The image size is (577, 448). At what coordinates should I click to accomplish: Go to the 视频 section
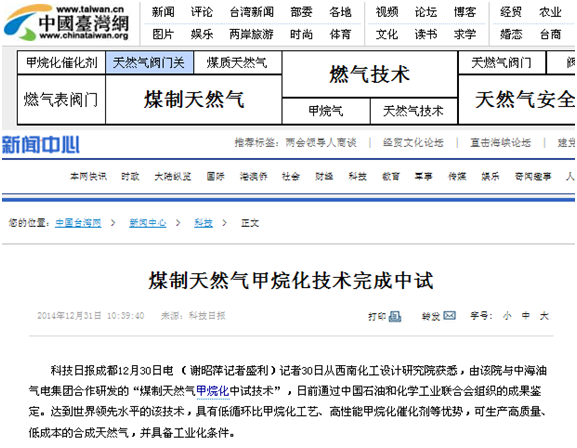(x=387, y=12)
